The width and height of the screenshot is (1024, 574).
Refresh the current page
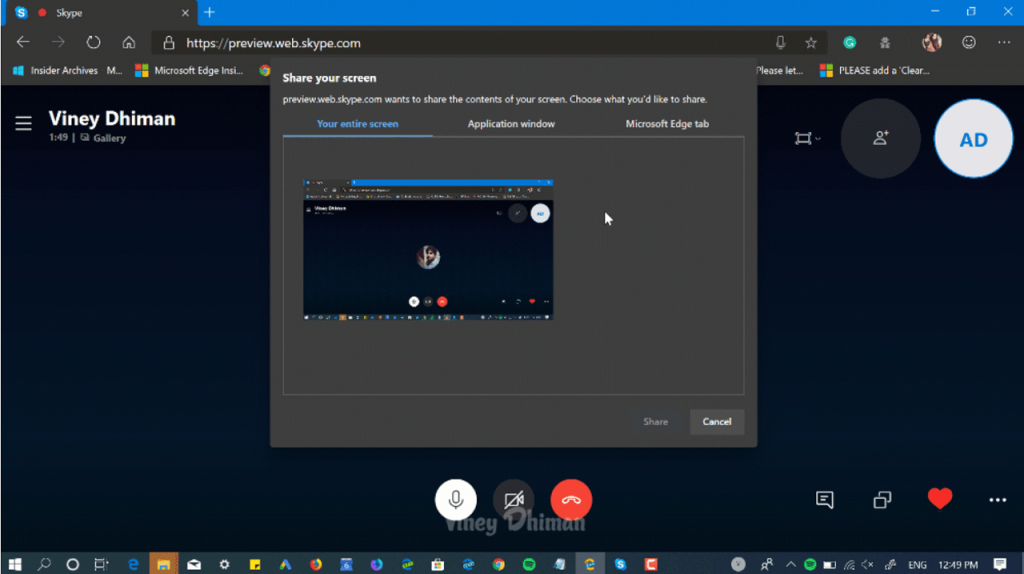[x=93, y=42]
